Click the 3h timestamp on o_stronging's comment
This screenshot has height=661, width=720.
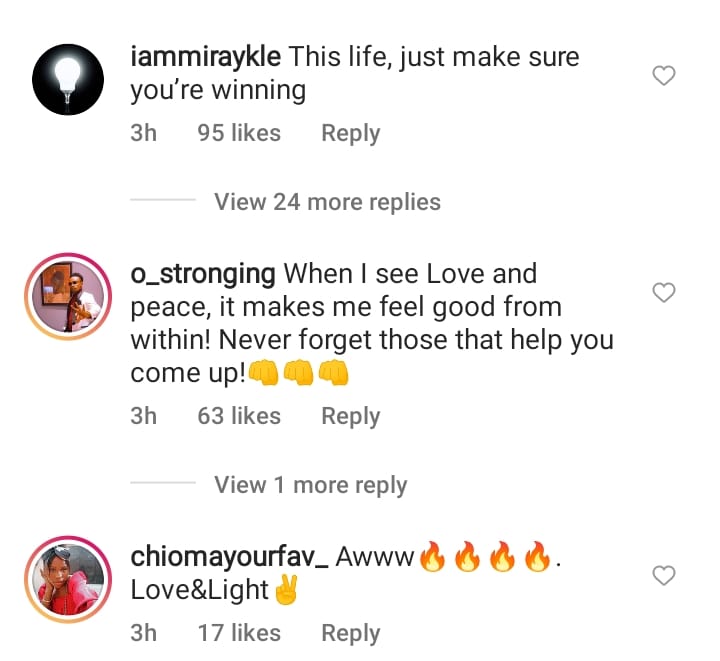(x=144, y=416)
